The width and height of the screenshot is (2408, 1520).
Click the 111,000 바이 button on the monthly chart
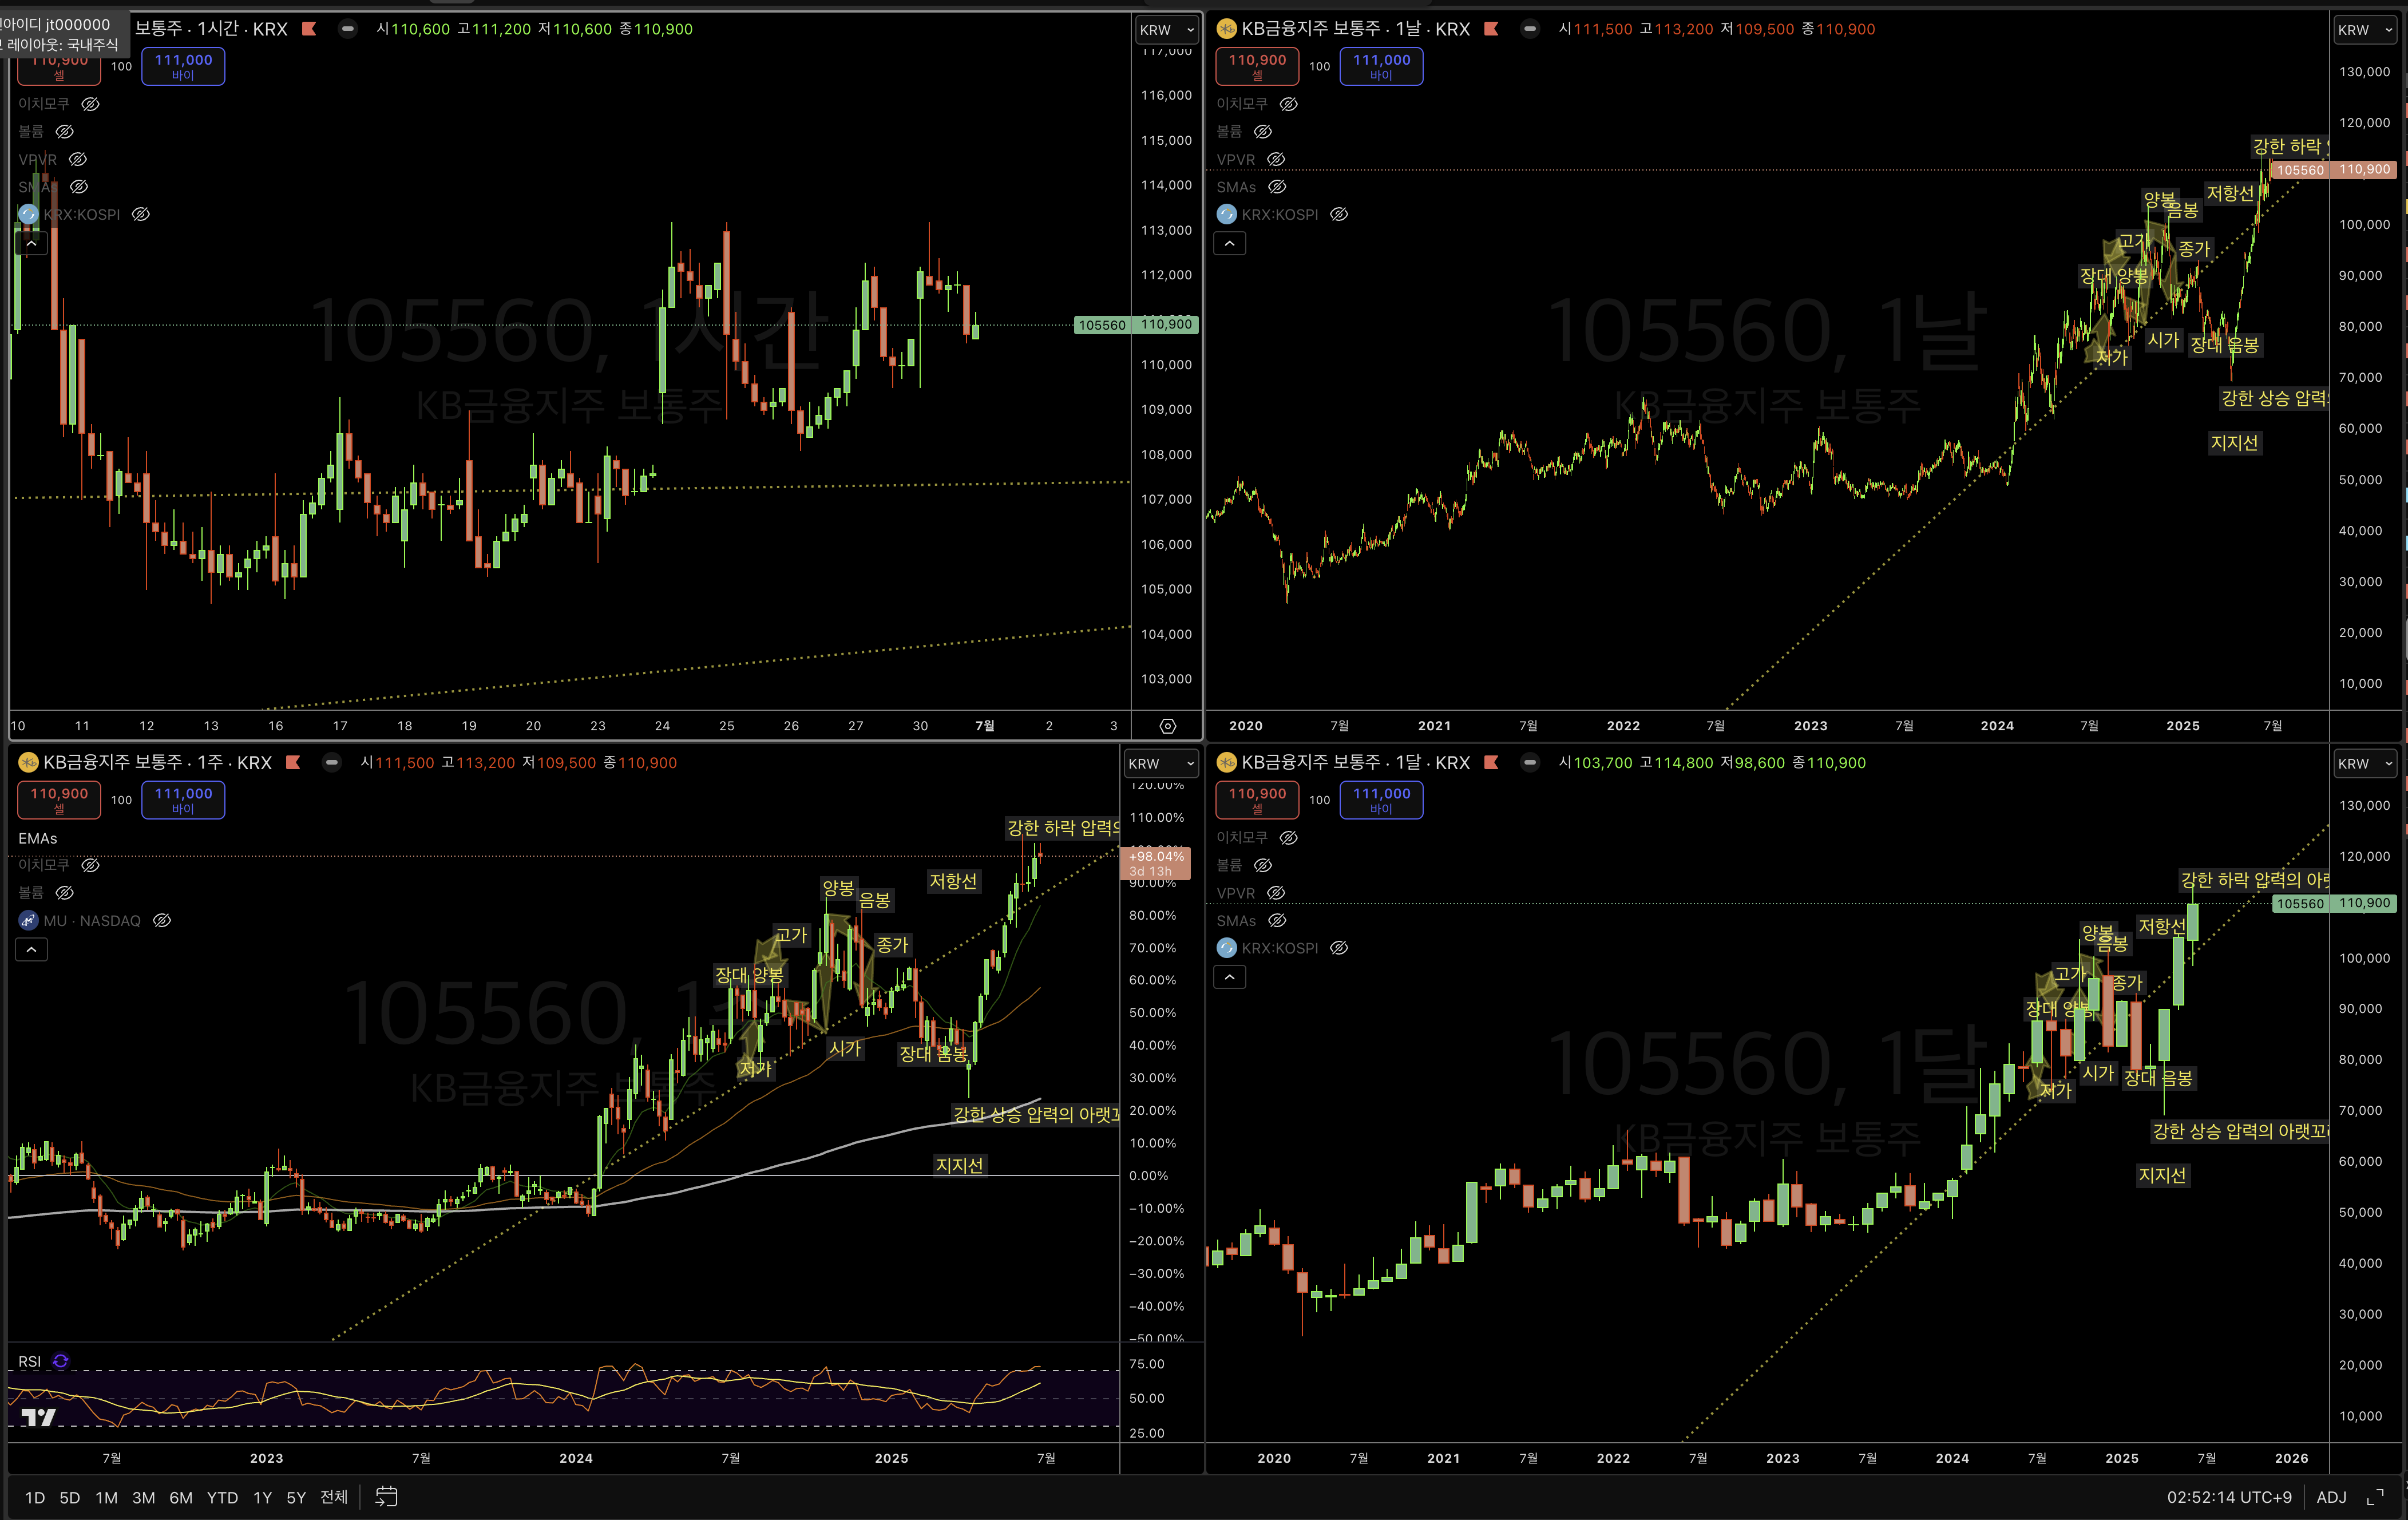coord(1381,799)
